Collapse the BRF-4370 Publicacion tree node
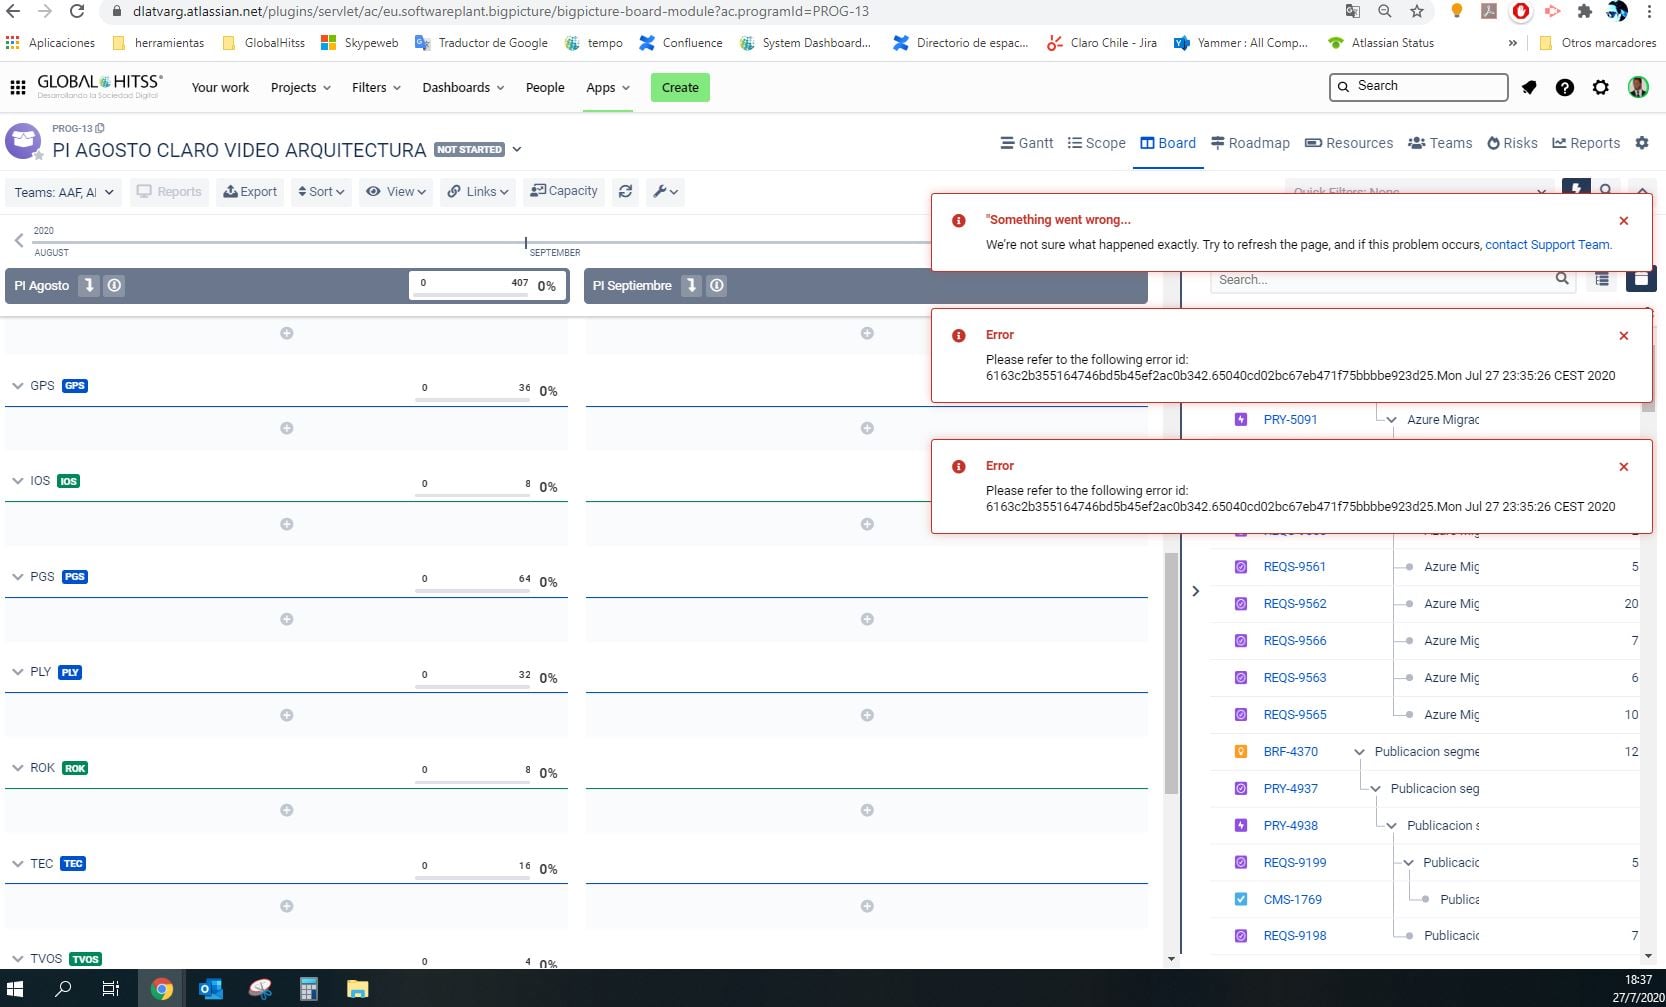Image resolution: width=1666 pixels, height=1007 pixels. (x=1359, y=752)
